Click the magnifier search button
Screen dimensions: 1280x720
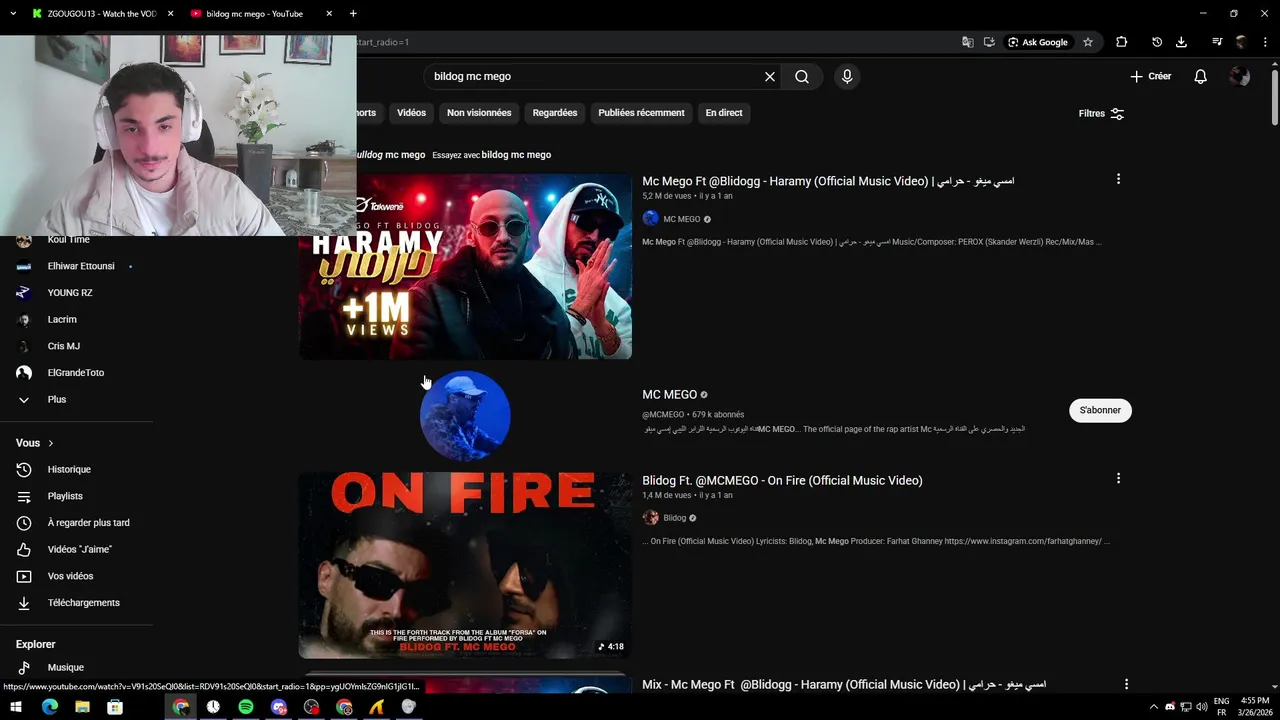(802, 77)
